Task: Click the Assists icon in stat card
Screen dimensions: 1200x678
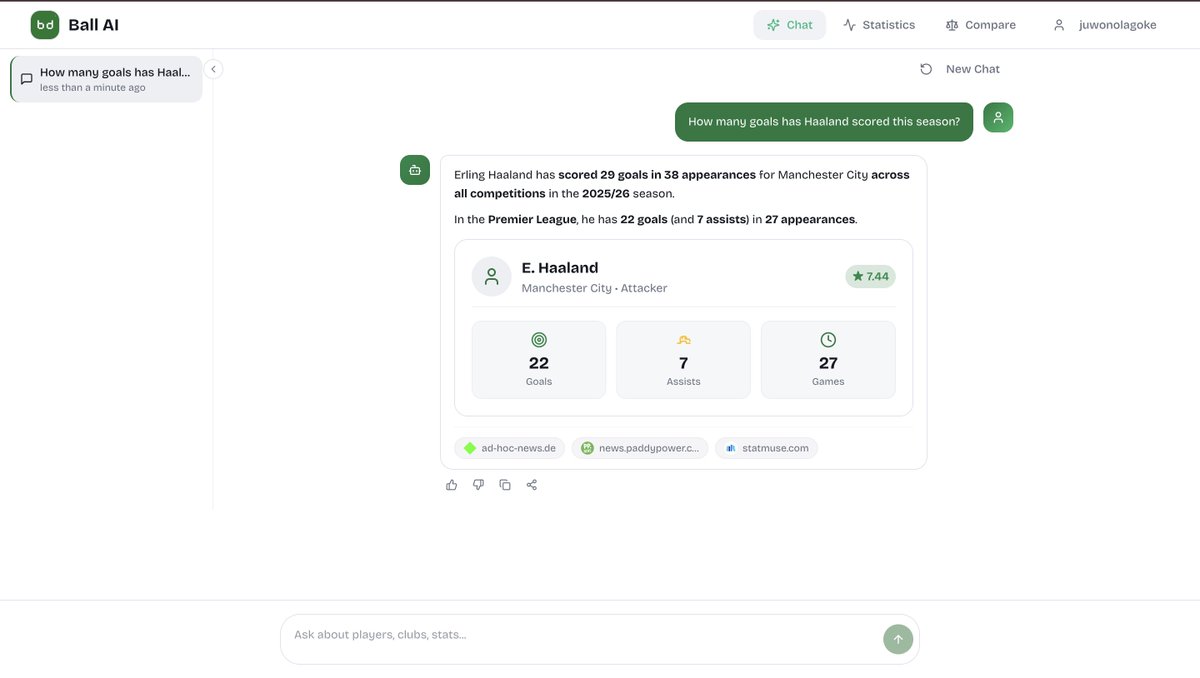Action: [684, 340]
